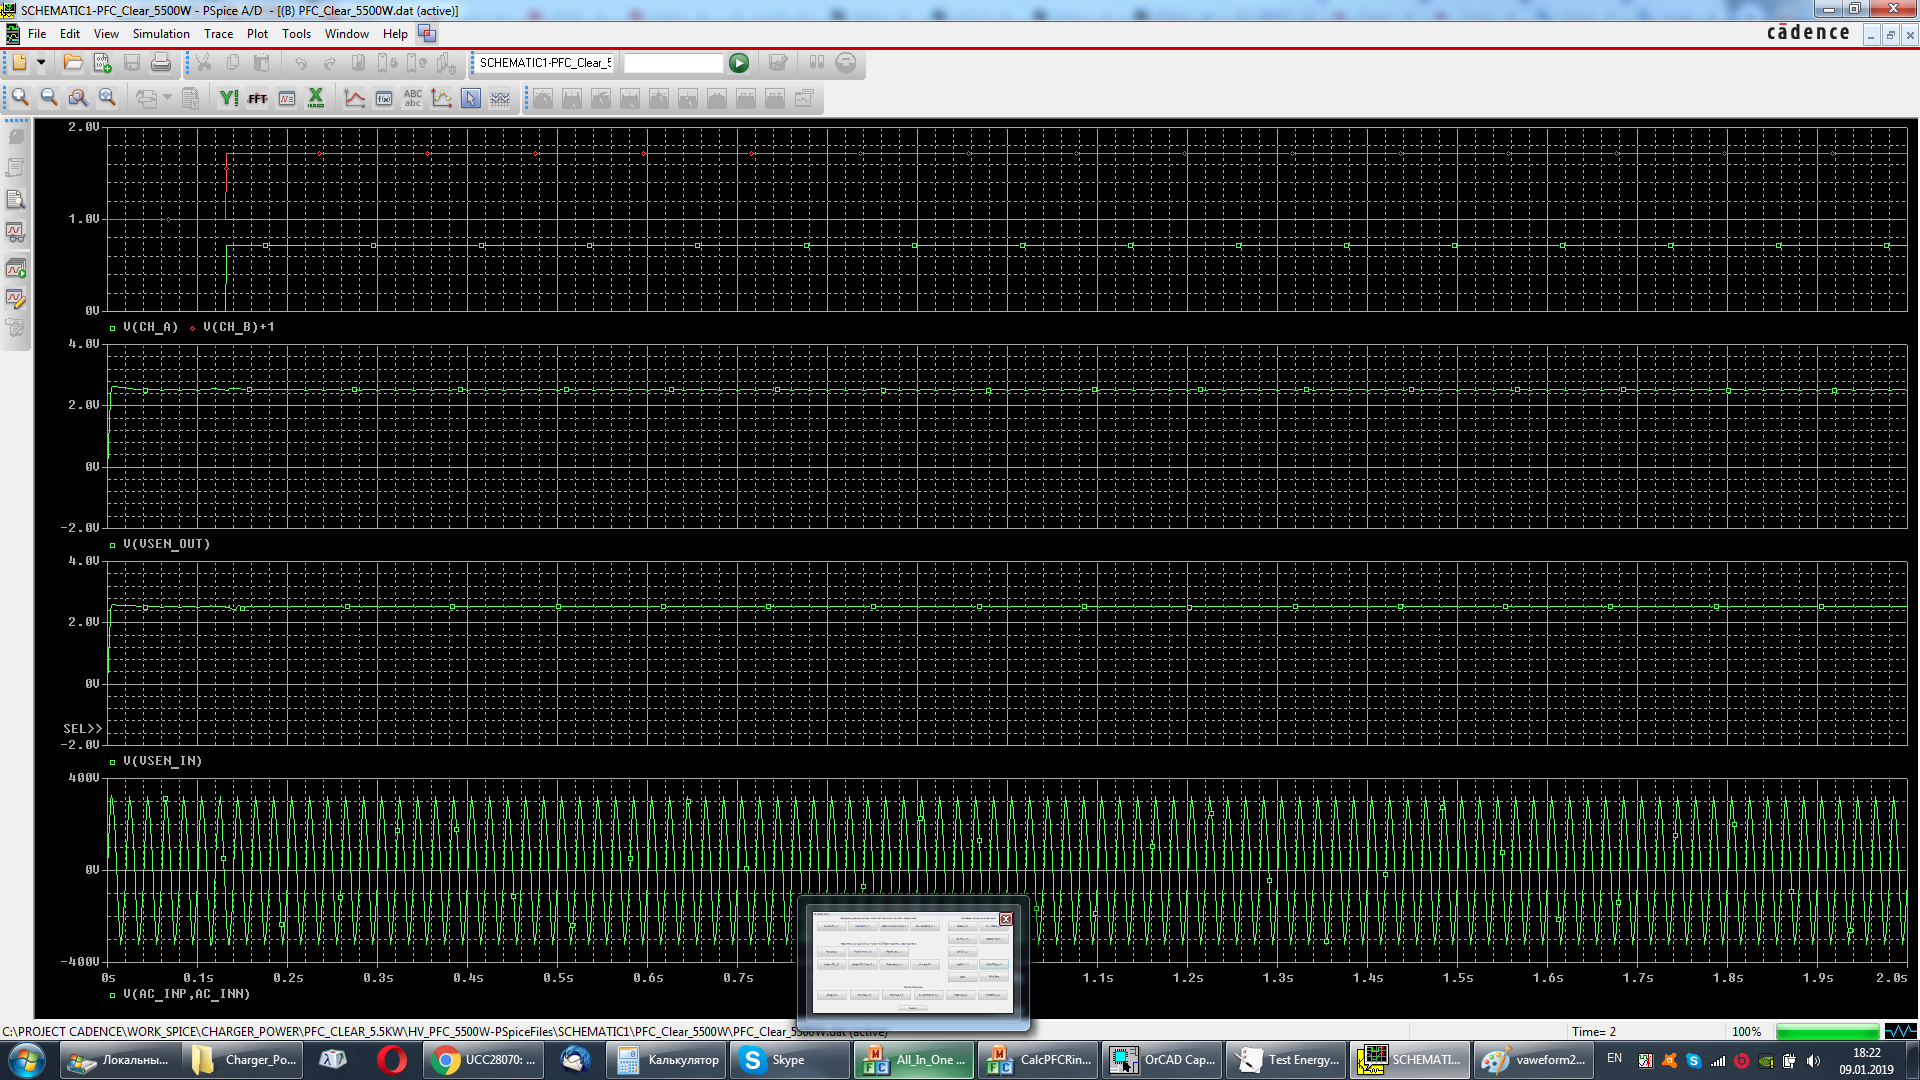
Task: Click the Run simulation play button
Action: point(739,63)
